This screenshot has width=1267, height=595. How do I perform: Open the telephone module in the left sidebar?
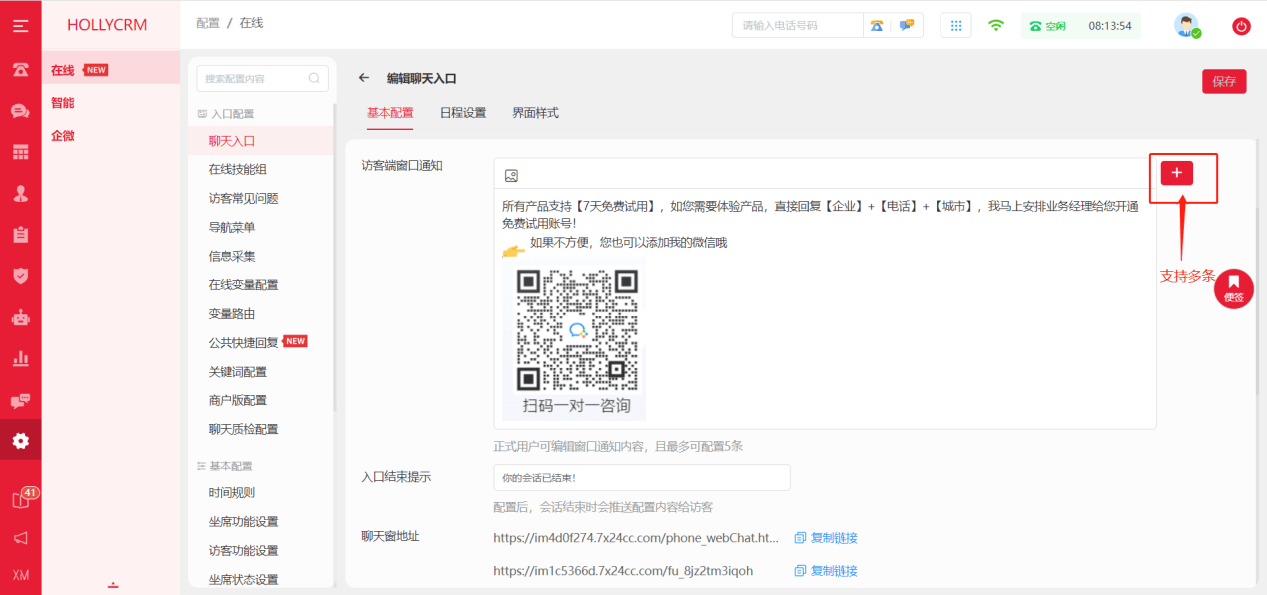click(20, 69)
